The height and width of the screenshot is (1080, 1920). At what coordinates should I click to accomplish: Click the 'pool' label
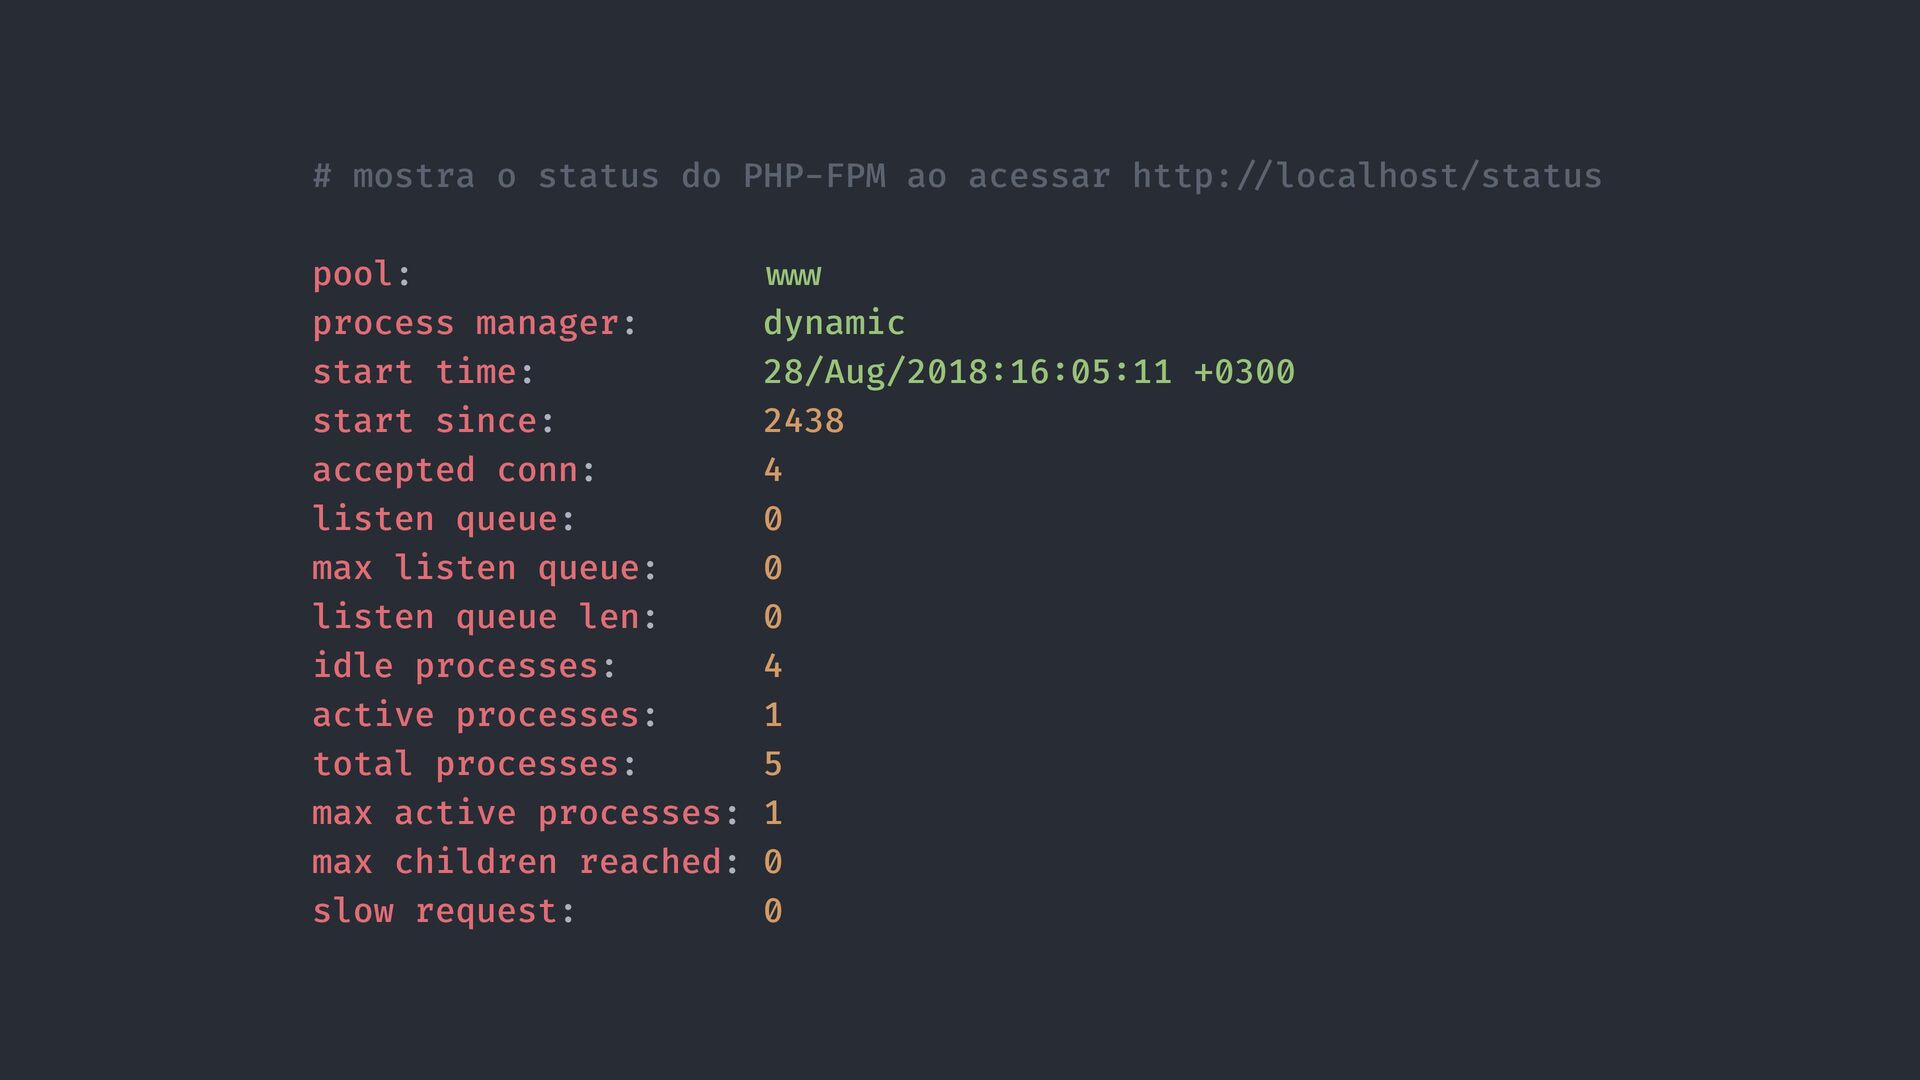[x=352, y=274]
